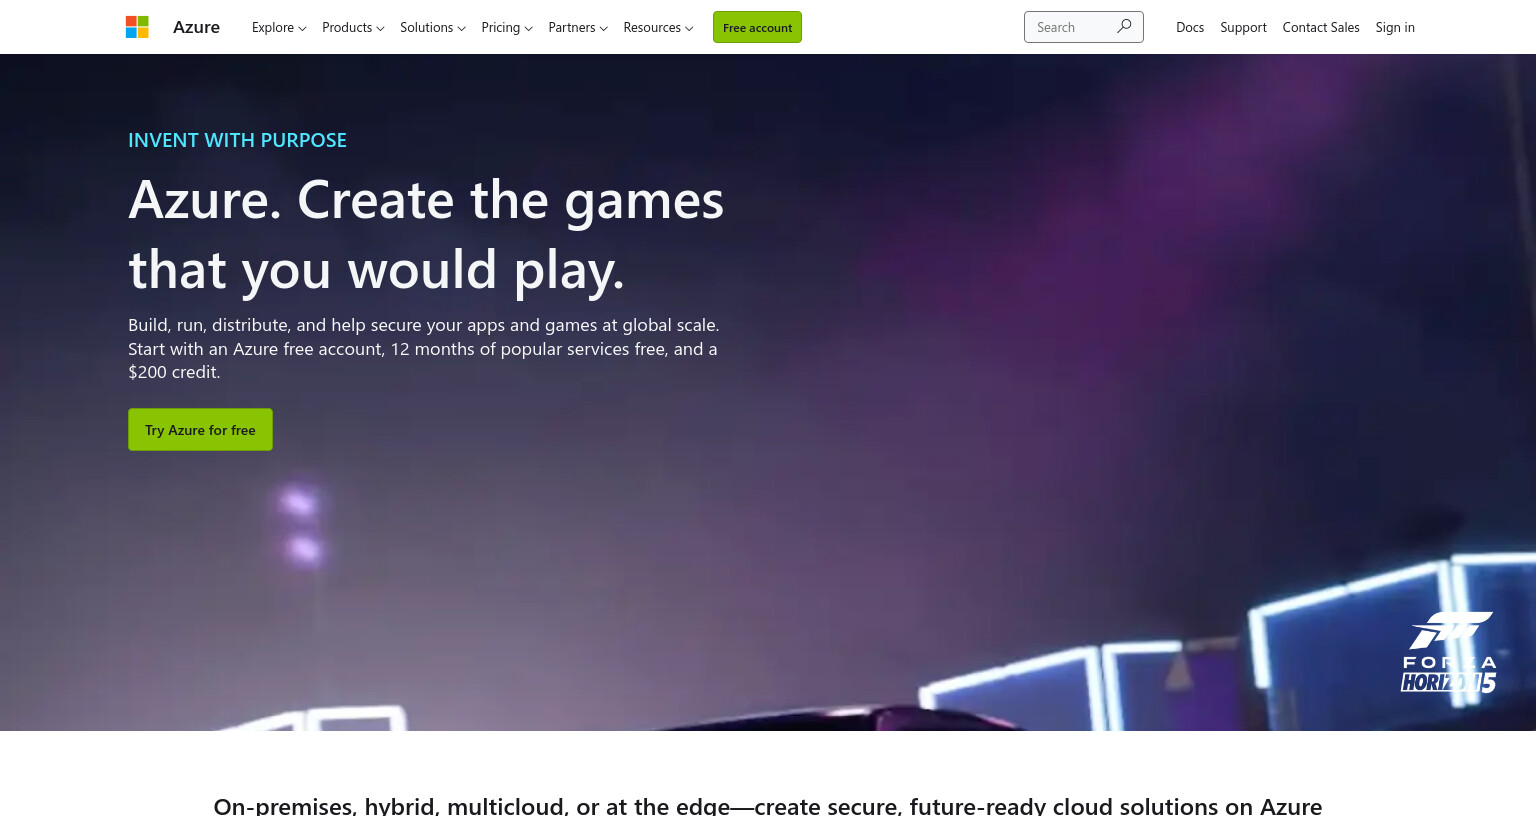Click the Resources menu chevron arrow

click(x=689, y=29)
